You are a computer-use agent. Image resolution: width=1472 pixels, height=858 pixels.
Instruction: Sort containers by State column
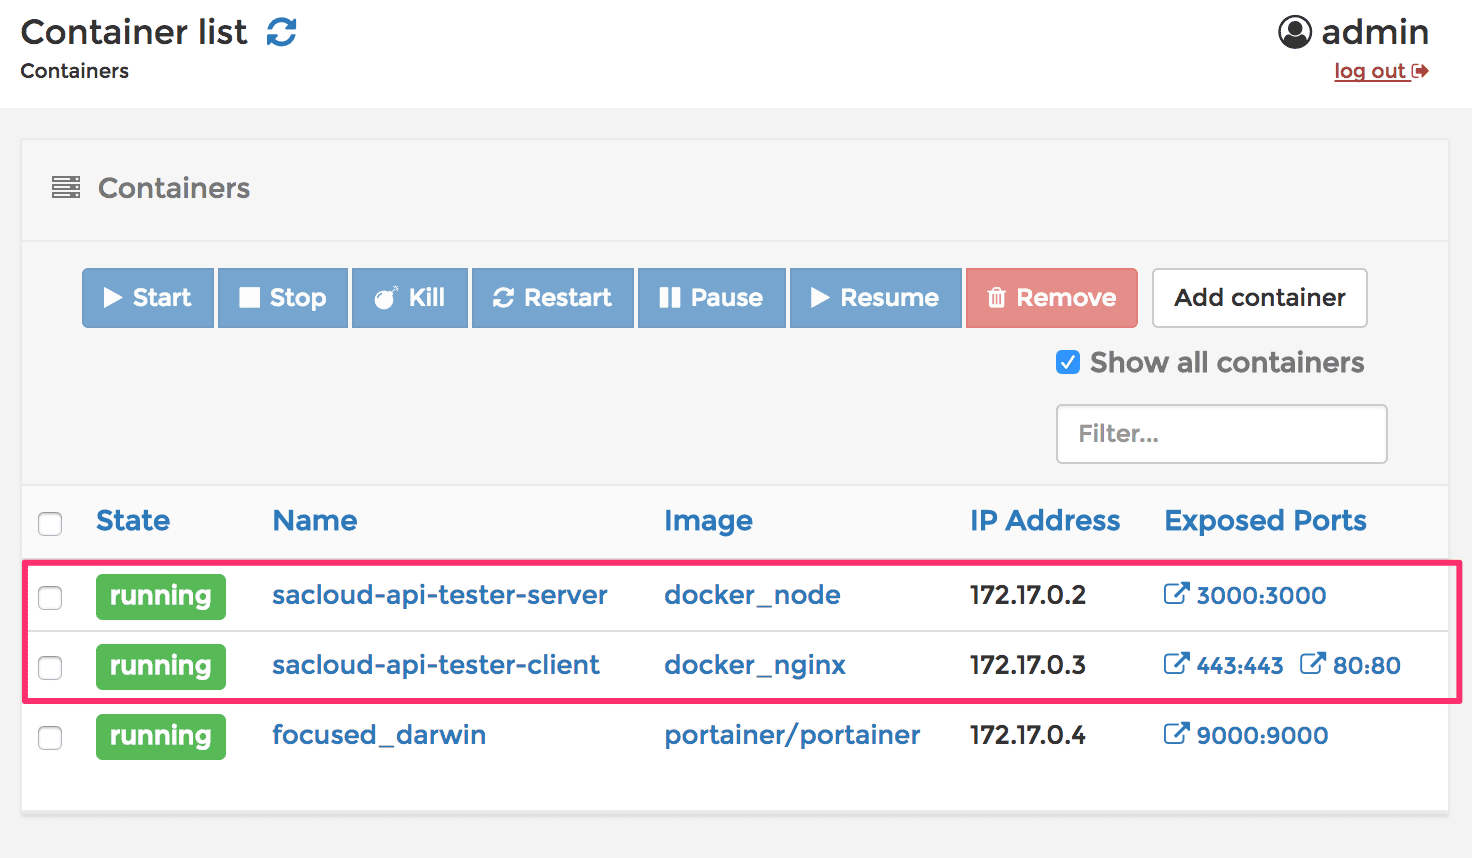tap(133, 521)
